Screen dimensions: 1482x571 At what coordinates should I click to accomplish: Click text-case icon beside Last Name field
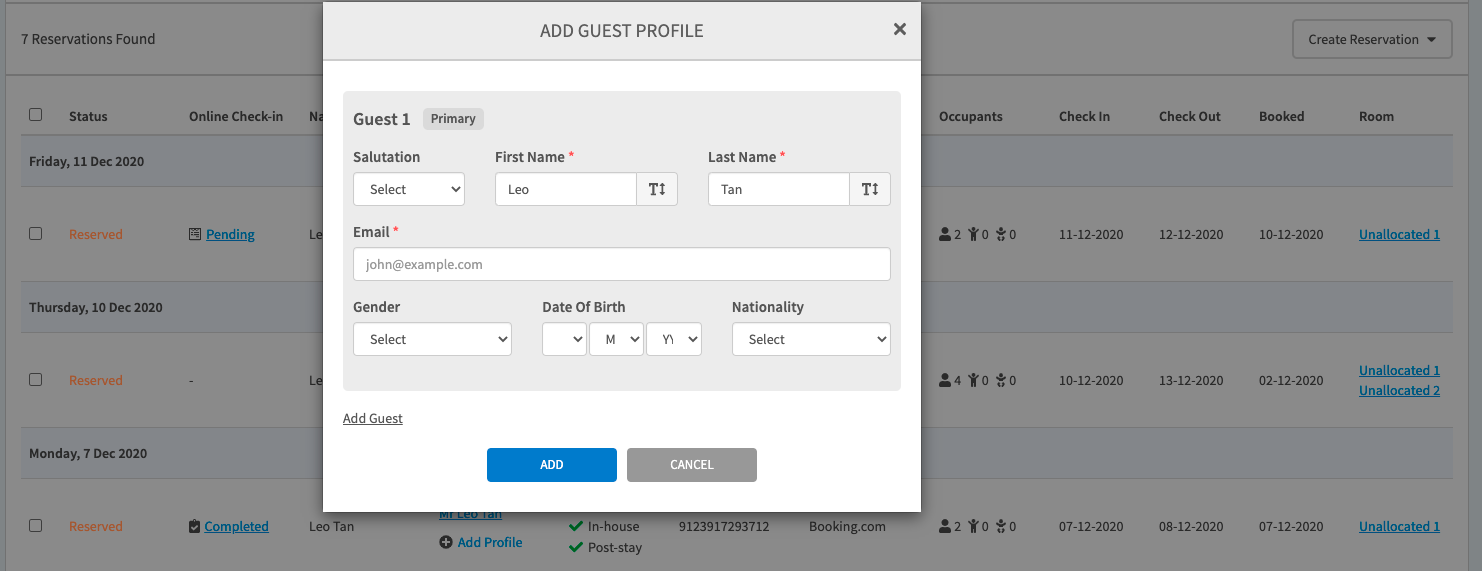[x=870, y=189]
